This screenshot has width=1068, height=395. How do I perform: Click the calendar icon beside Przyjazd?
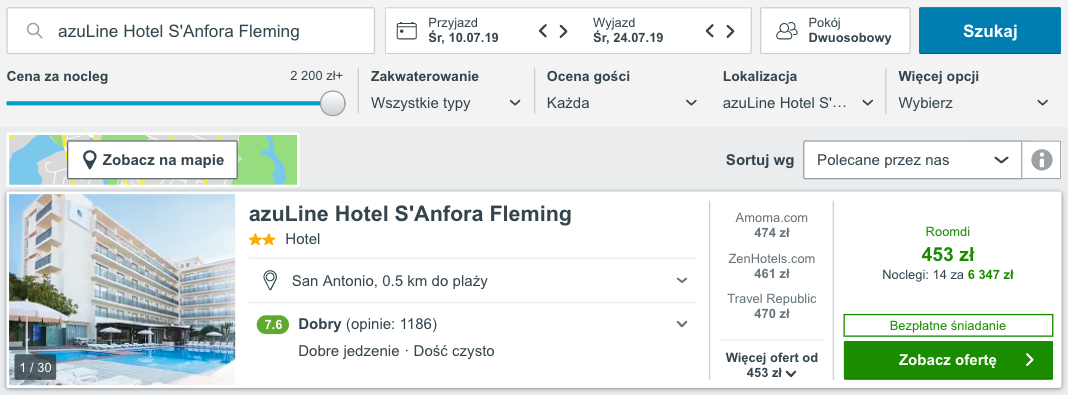point(407,31)
